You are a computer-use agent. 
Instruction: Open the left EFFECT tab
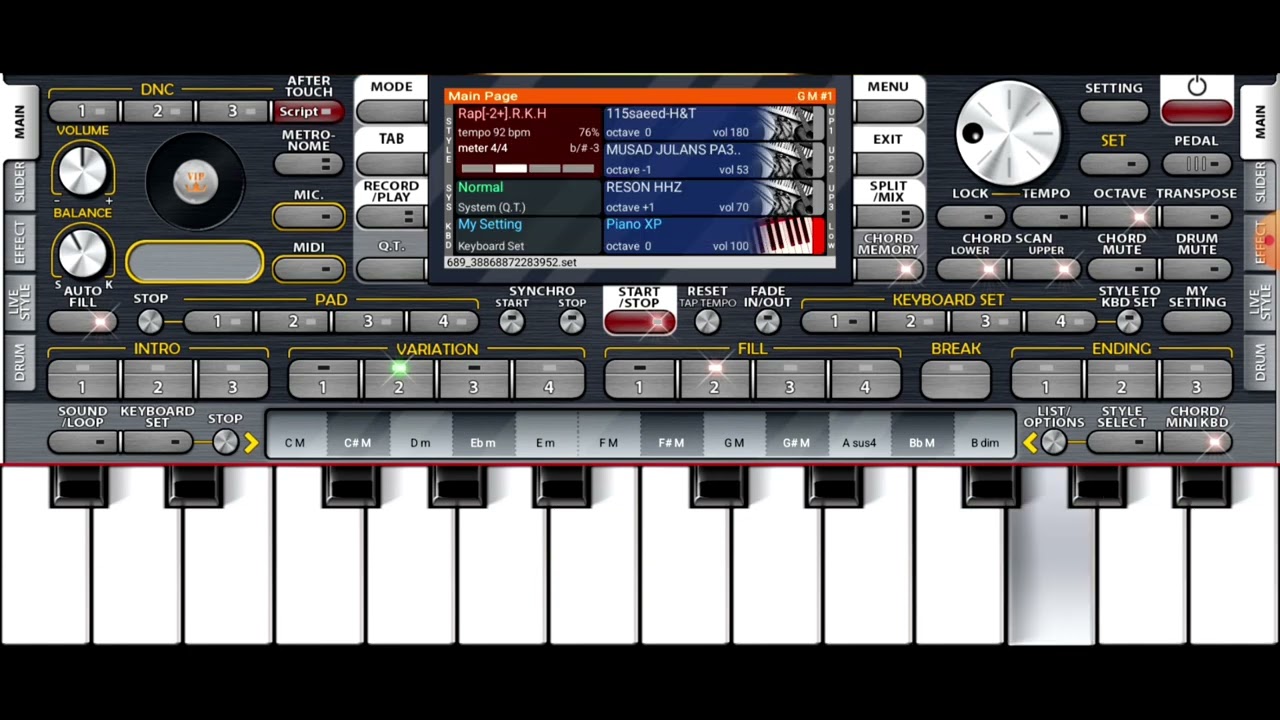tap(19, 243)
